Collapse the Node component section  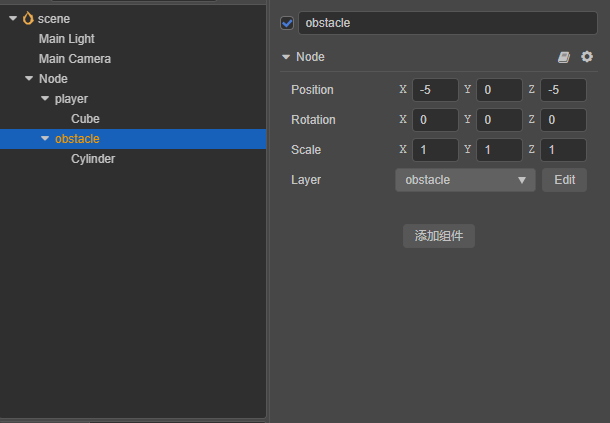(286, 58)
